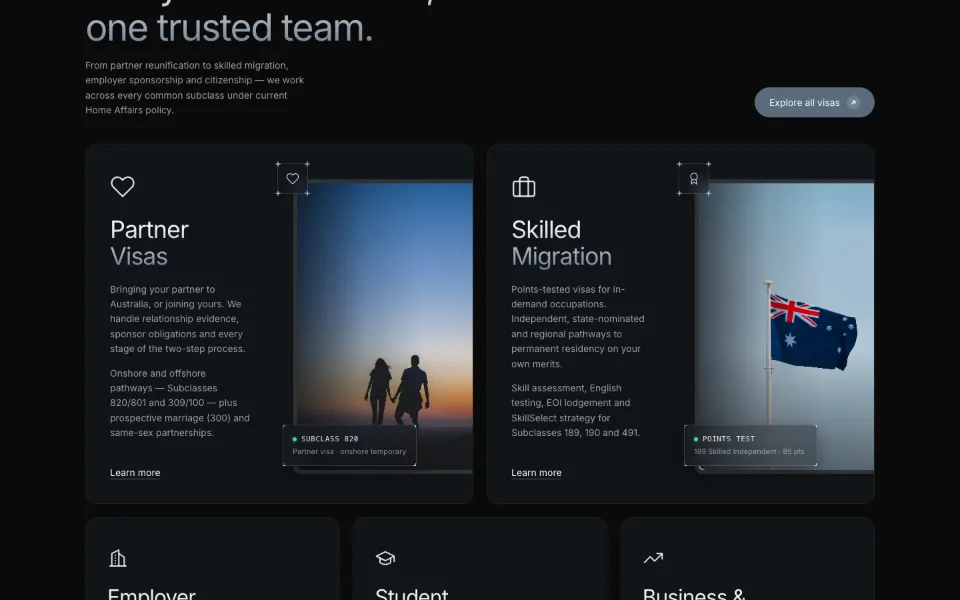Open the Employer card heading
The width and height of the screenshot is (960, 600).
(152, 593)
